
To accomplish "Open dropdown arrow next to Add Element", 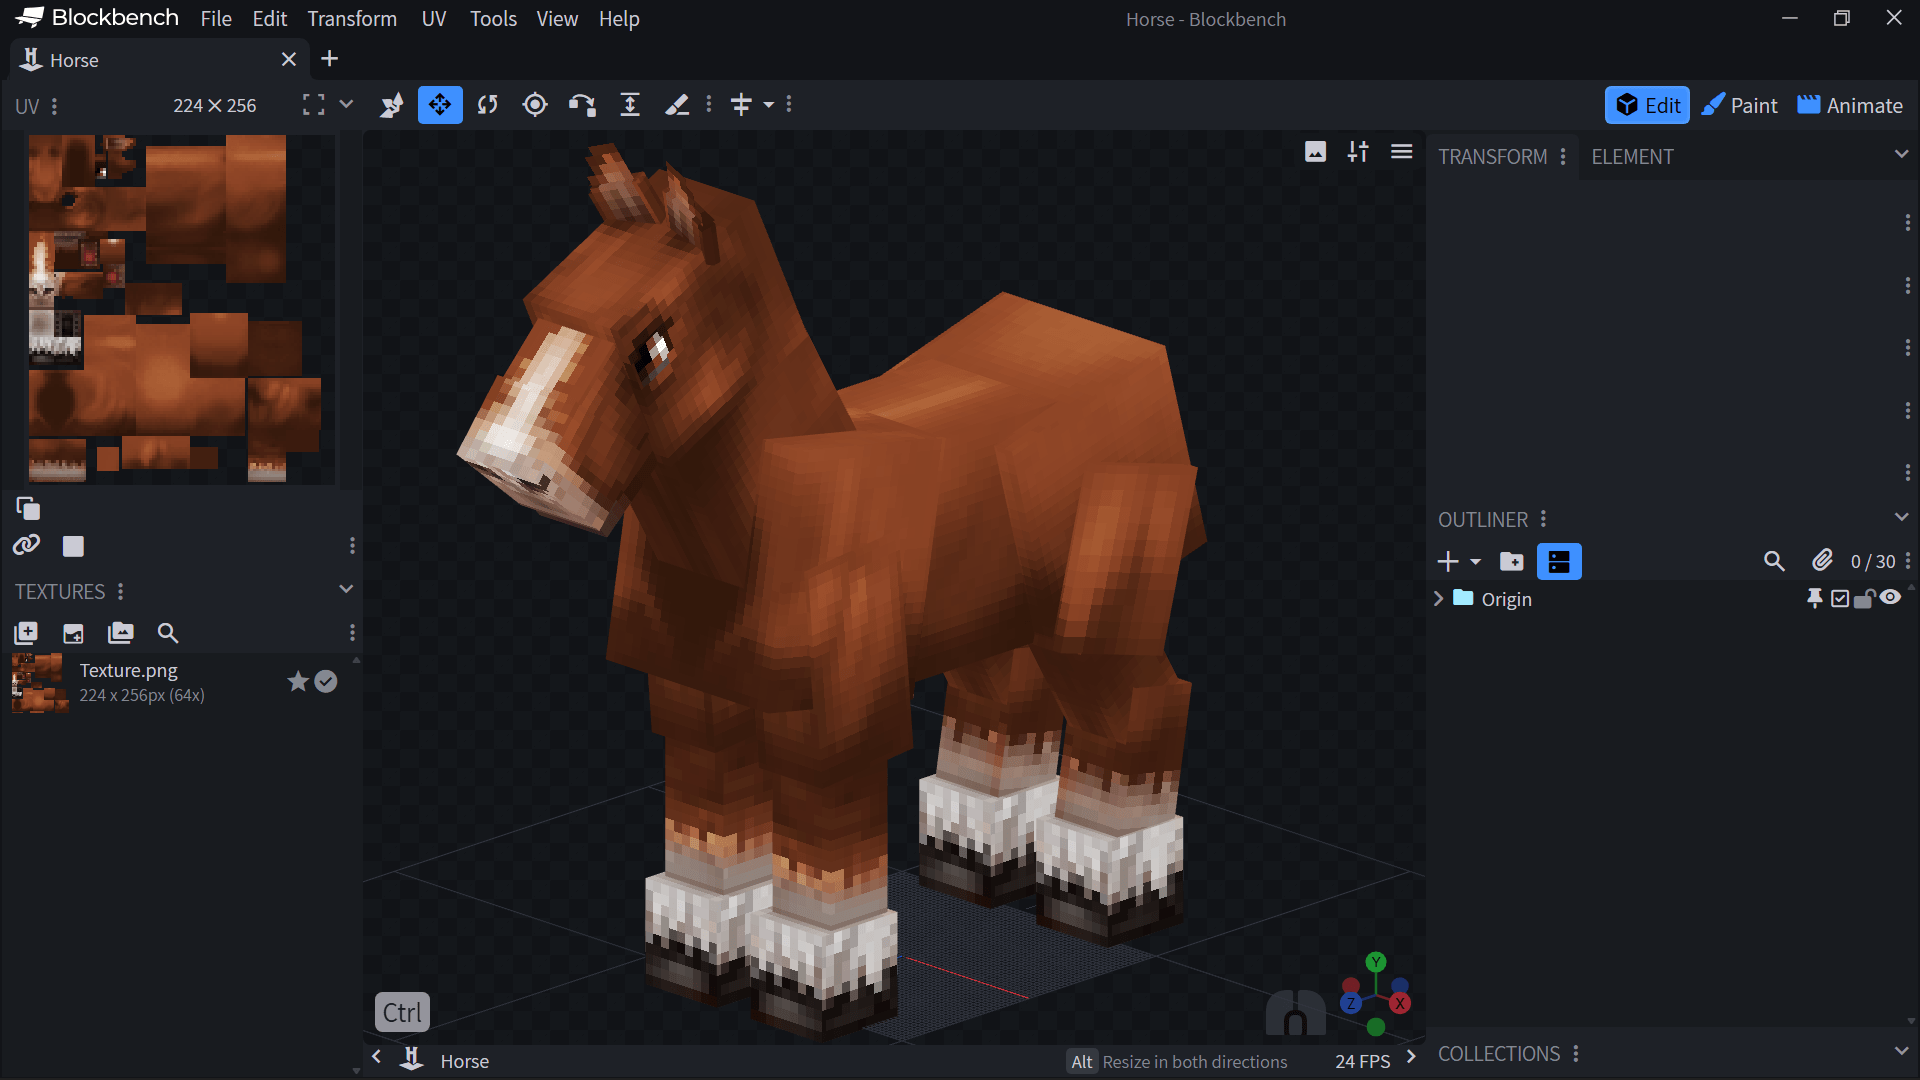I will click(1475, 562).
